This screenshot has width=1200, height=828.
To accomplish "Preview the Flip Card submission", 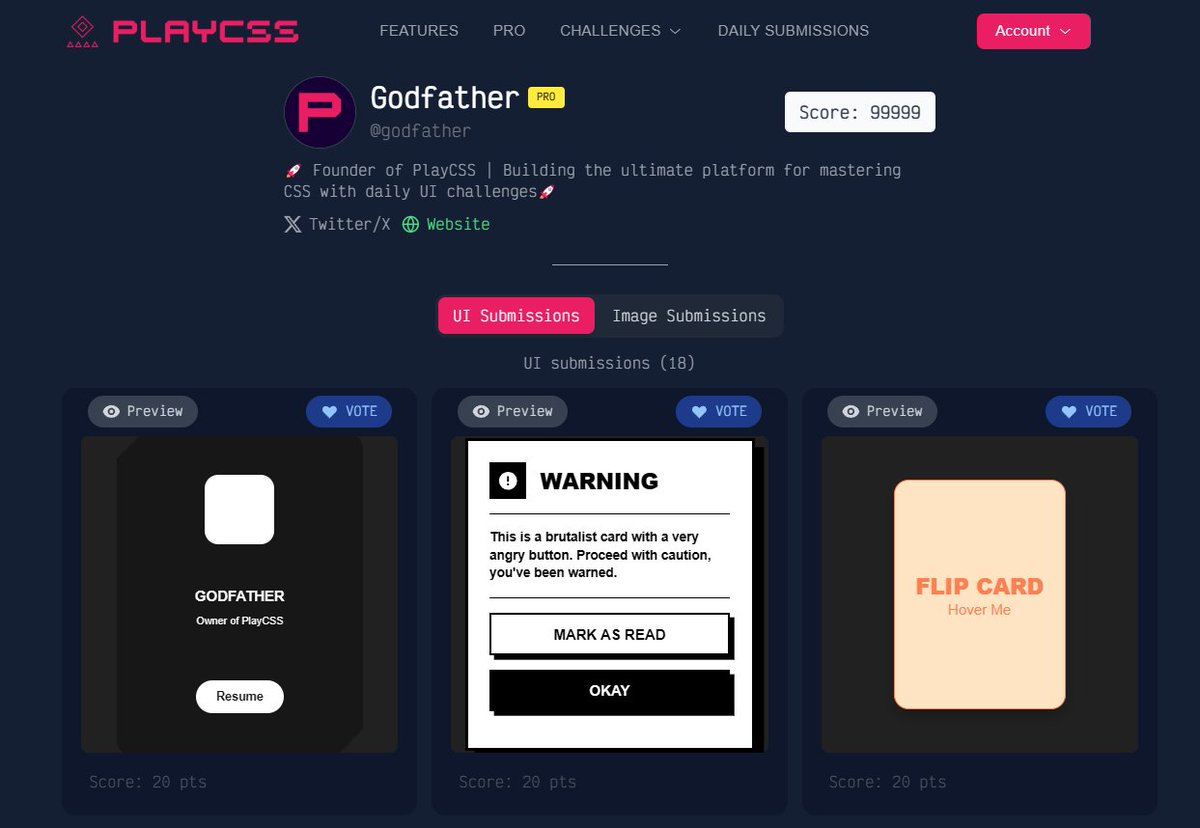I will click(x=882, y=411).
